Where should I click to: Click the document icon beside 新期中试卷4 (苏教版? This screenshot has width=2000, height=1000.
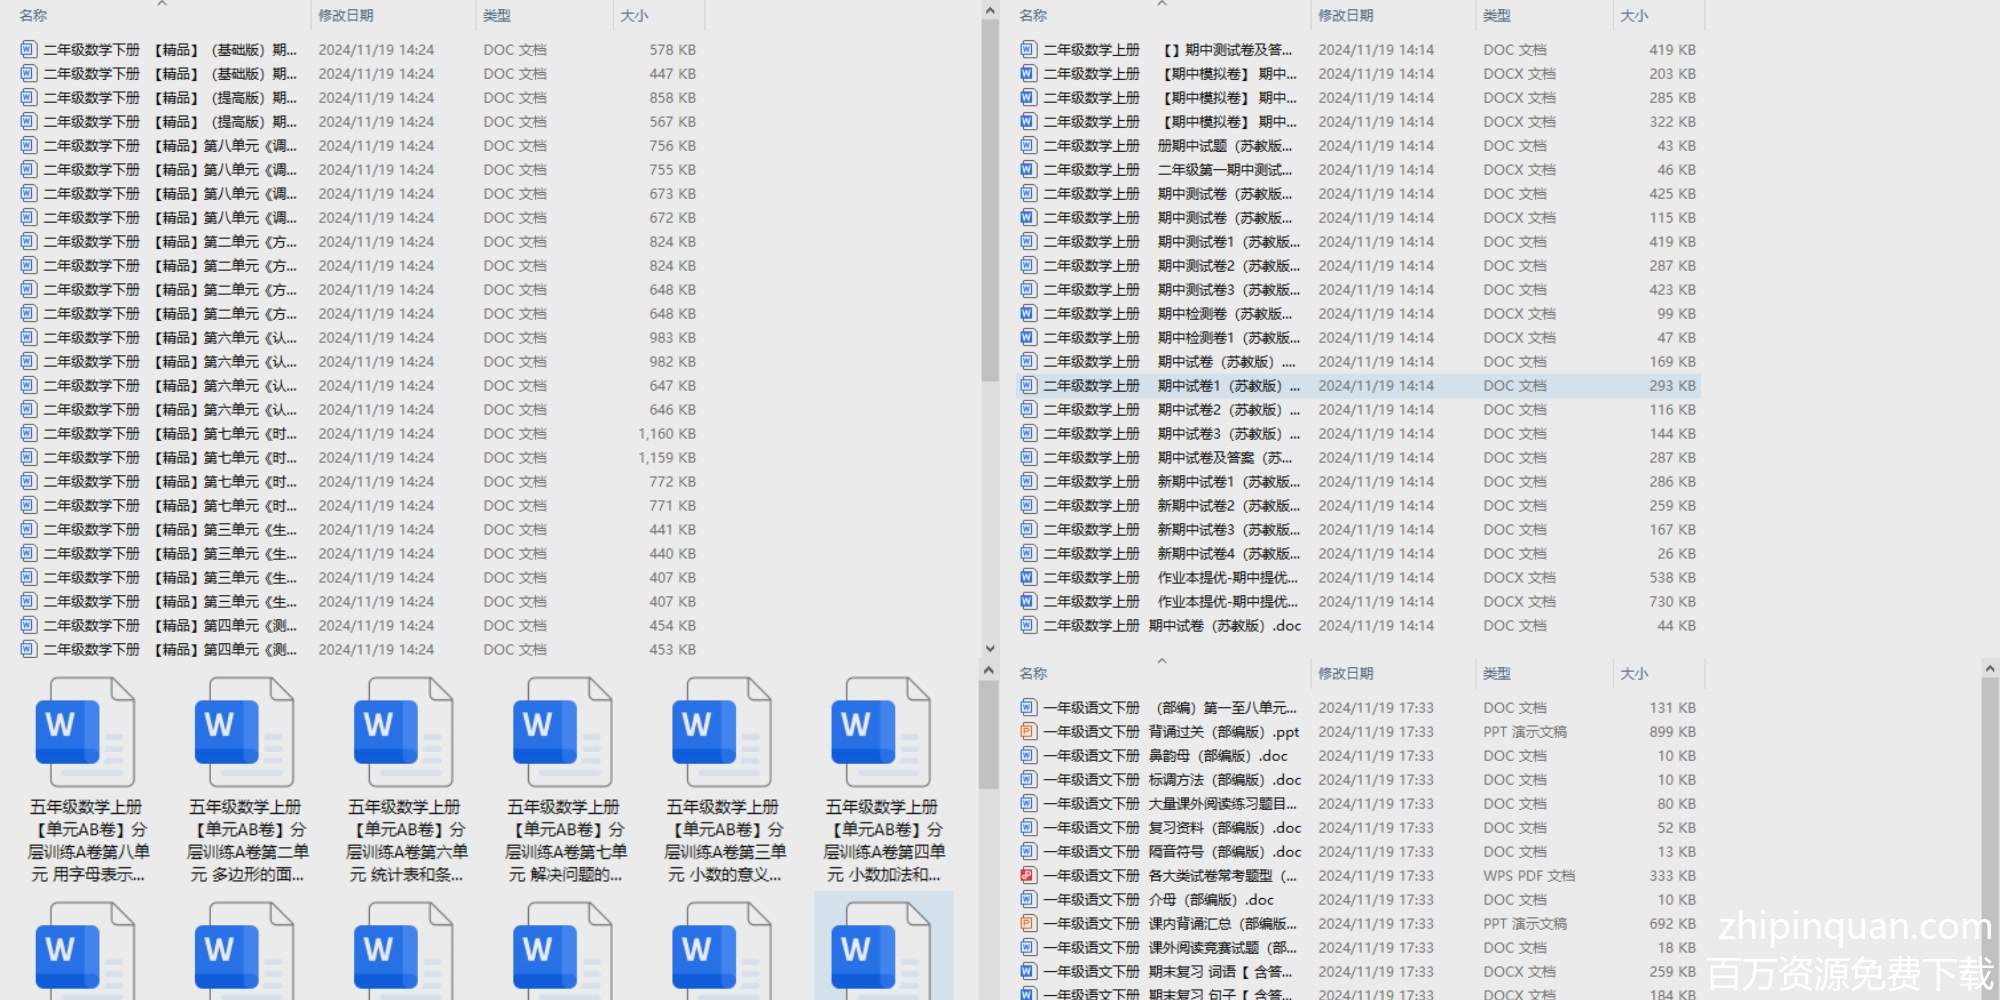click(1028, 554)
